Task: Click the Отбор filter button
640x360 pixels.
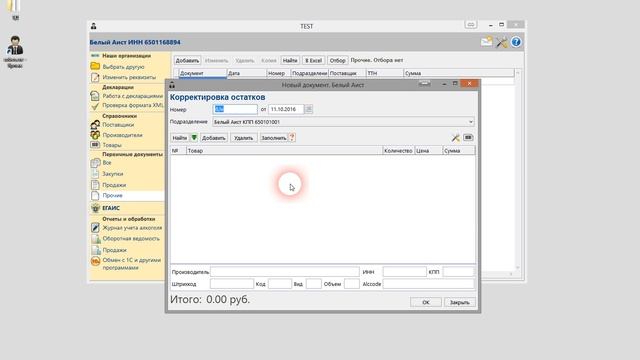Action: 338,60
